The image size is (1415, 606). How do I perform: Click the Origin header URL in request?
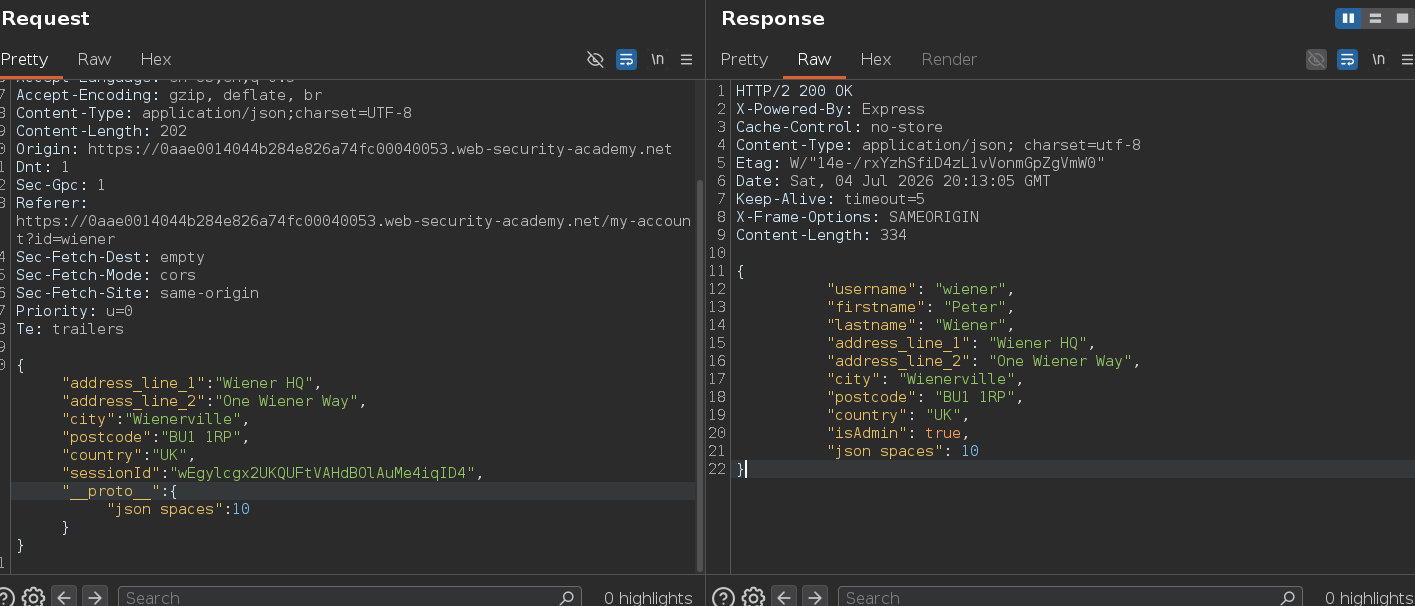point(380,149)
